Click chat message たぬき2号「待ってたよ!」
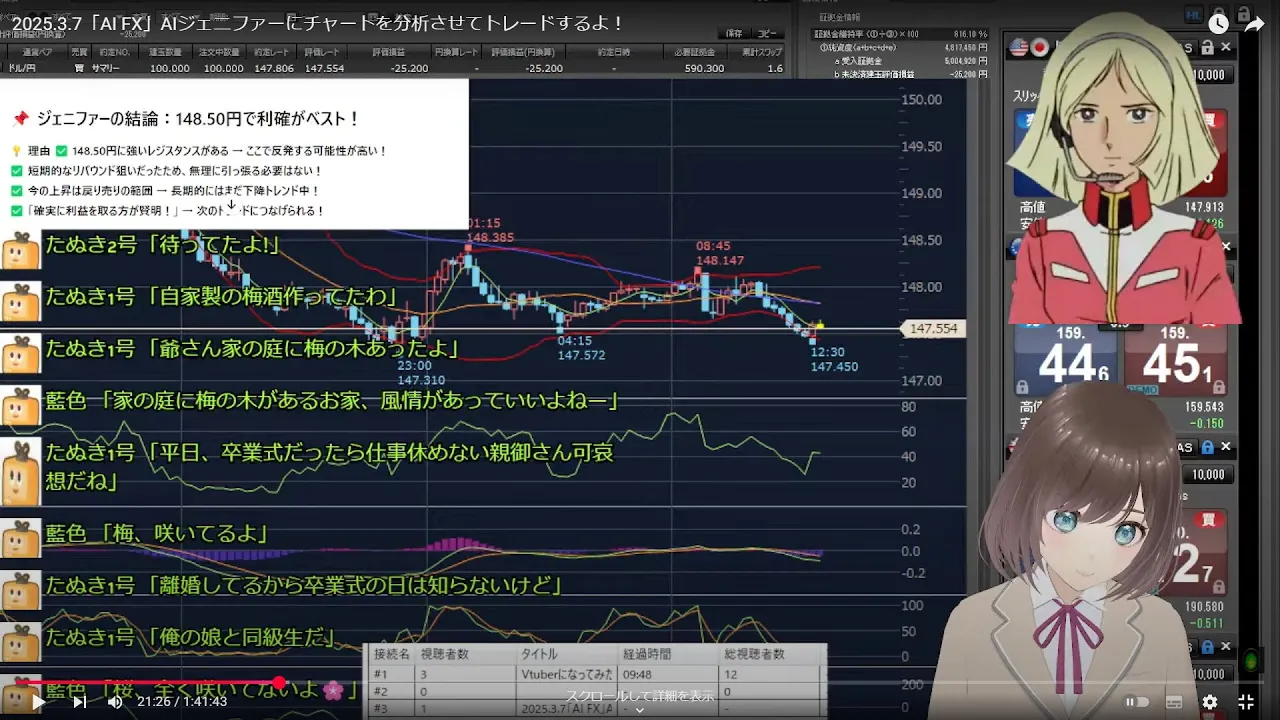This screenshot has width=1280, height=720. click(x=163, y=245)
